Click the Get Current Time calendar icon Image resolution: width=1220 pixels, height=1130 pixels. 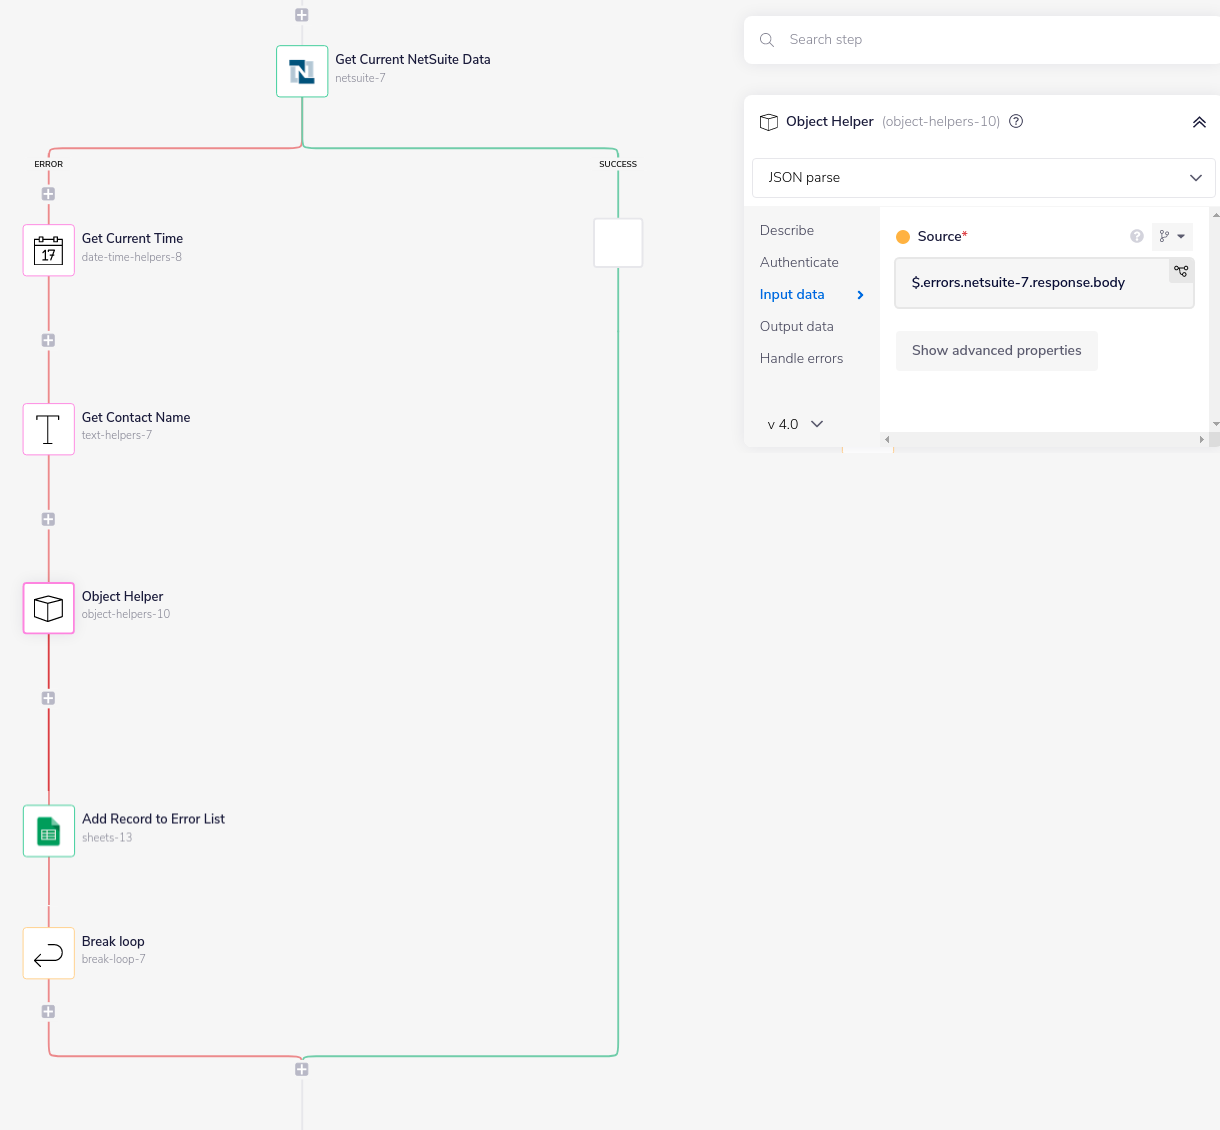49,250
